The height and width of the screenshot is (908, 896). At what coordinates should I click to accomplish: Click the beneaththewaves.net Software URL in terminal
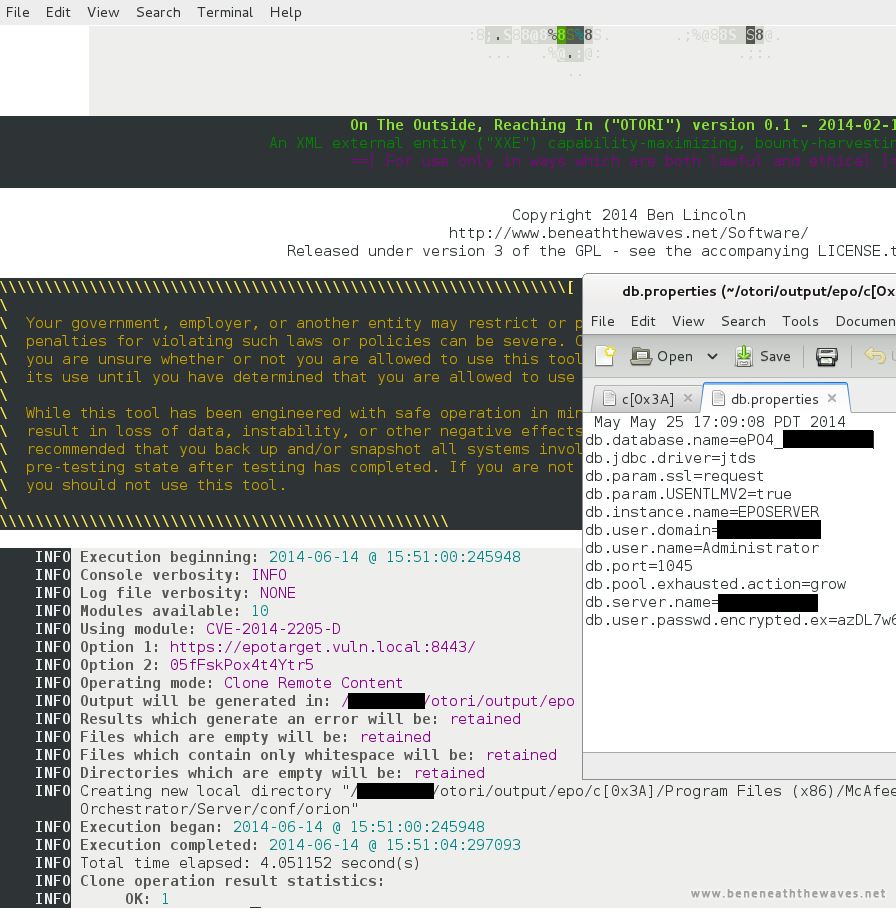pyautogui.click(x=628, y=233)
